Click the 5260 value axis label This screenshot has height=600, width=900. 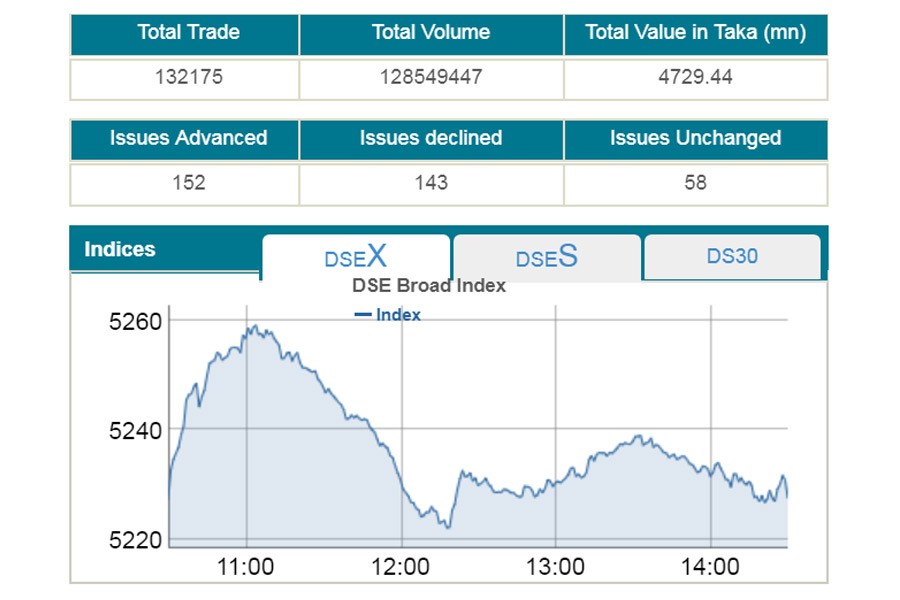point(135,322)
